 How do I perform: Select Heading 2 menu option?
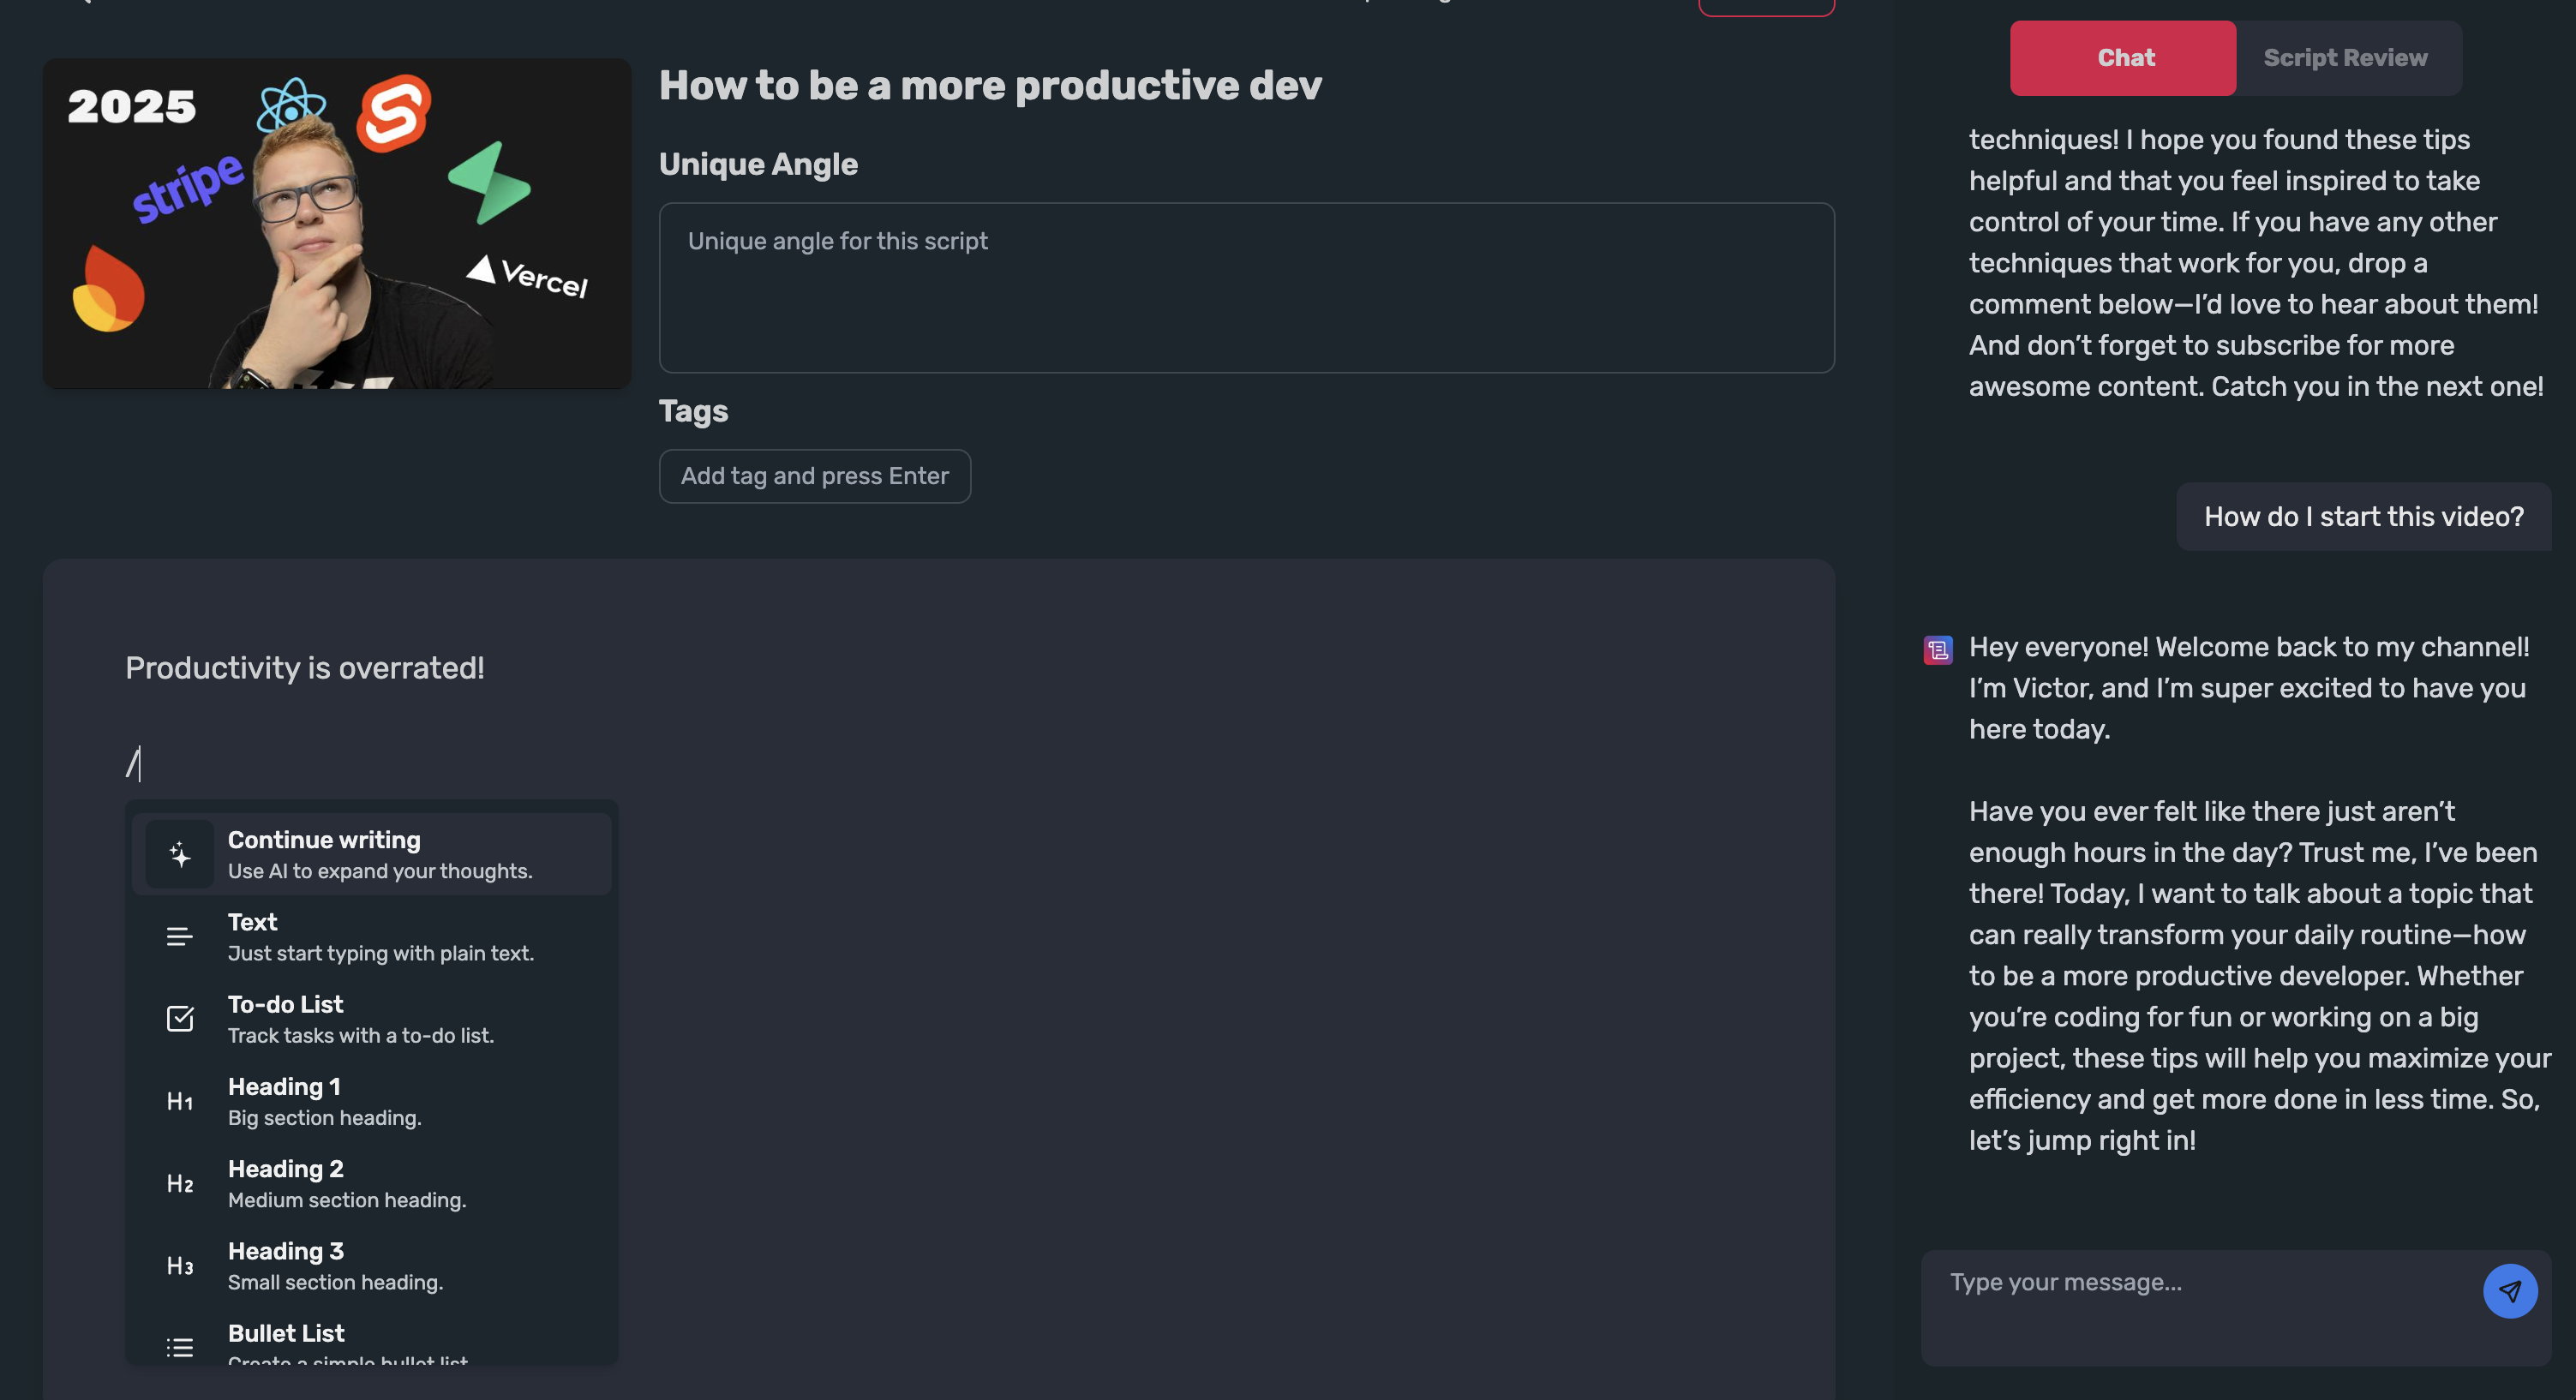370,1184
